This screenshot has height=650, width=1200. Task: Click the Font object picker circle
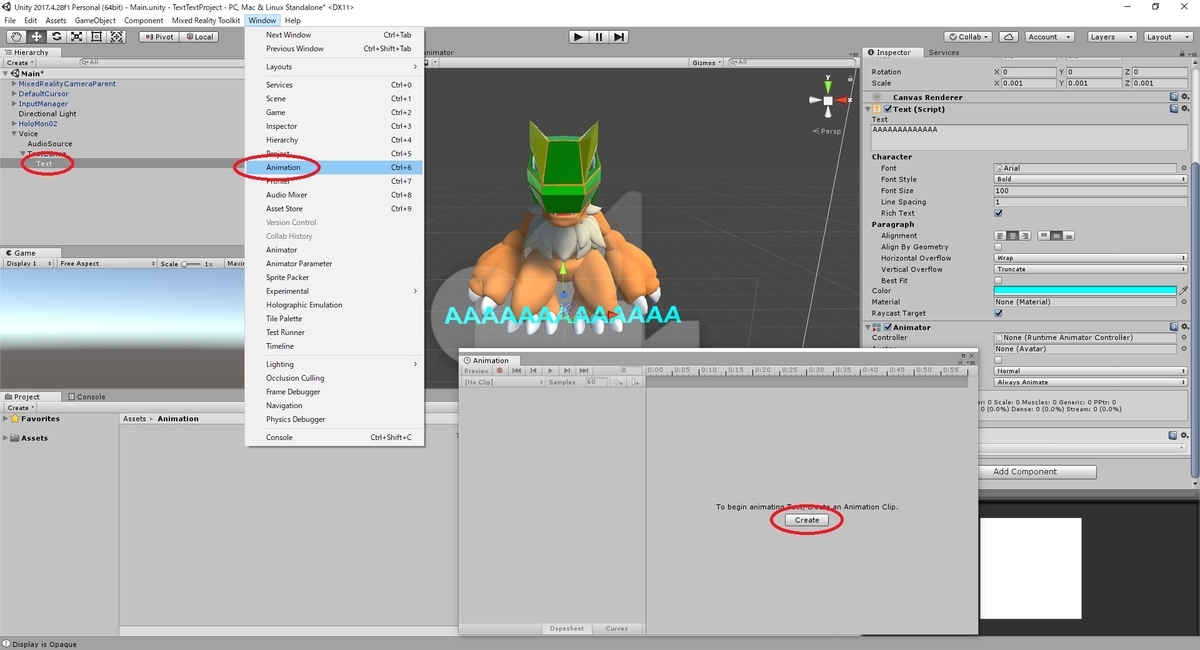tap(1184, 168)
